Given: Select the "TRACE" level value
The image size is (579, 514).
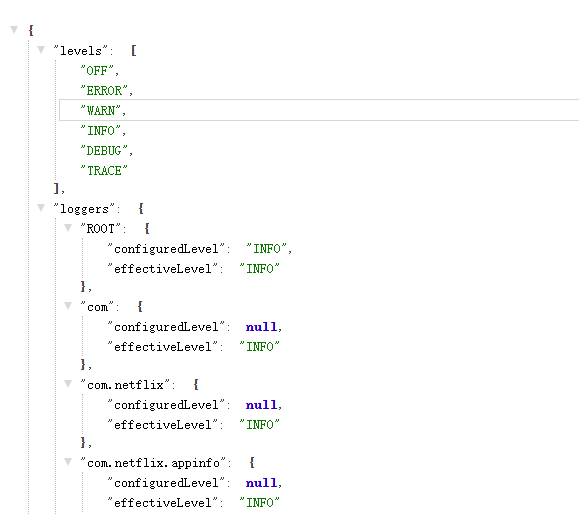Looking at the screenshot, I should coord(104,171).
